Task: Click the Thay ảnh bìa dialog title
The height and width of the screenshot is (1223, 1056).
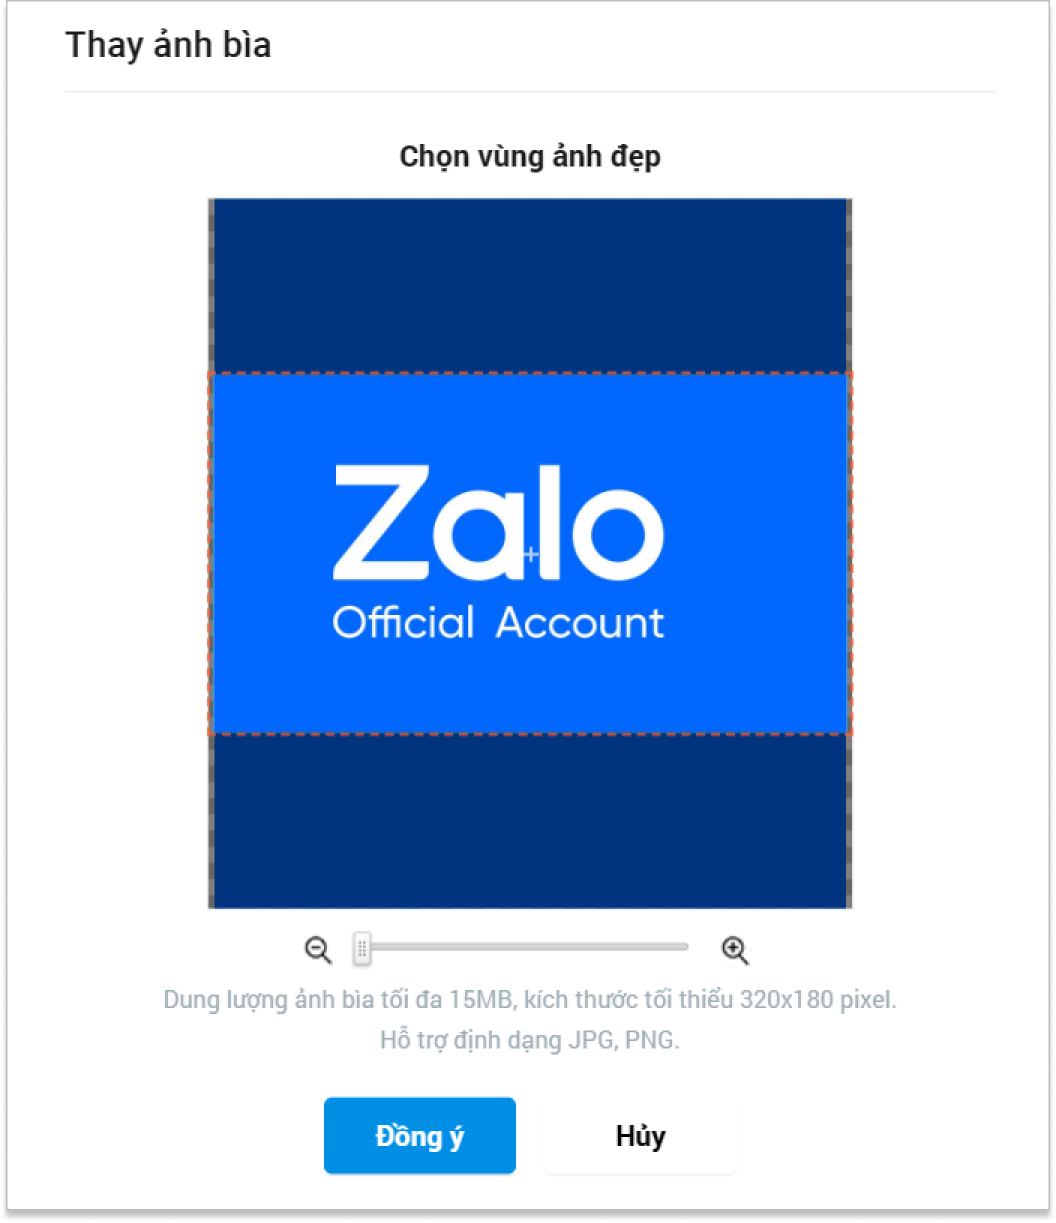Action: pyautogui.click(x=168, y=46)
